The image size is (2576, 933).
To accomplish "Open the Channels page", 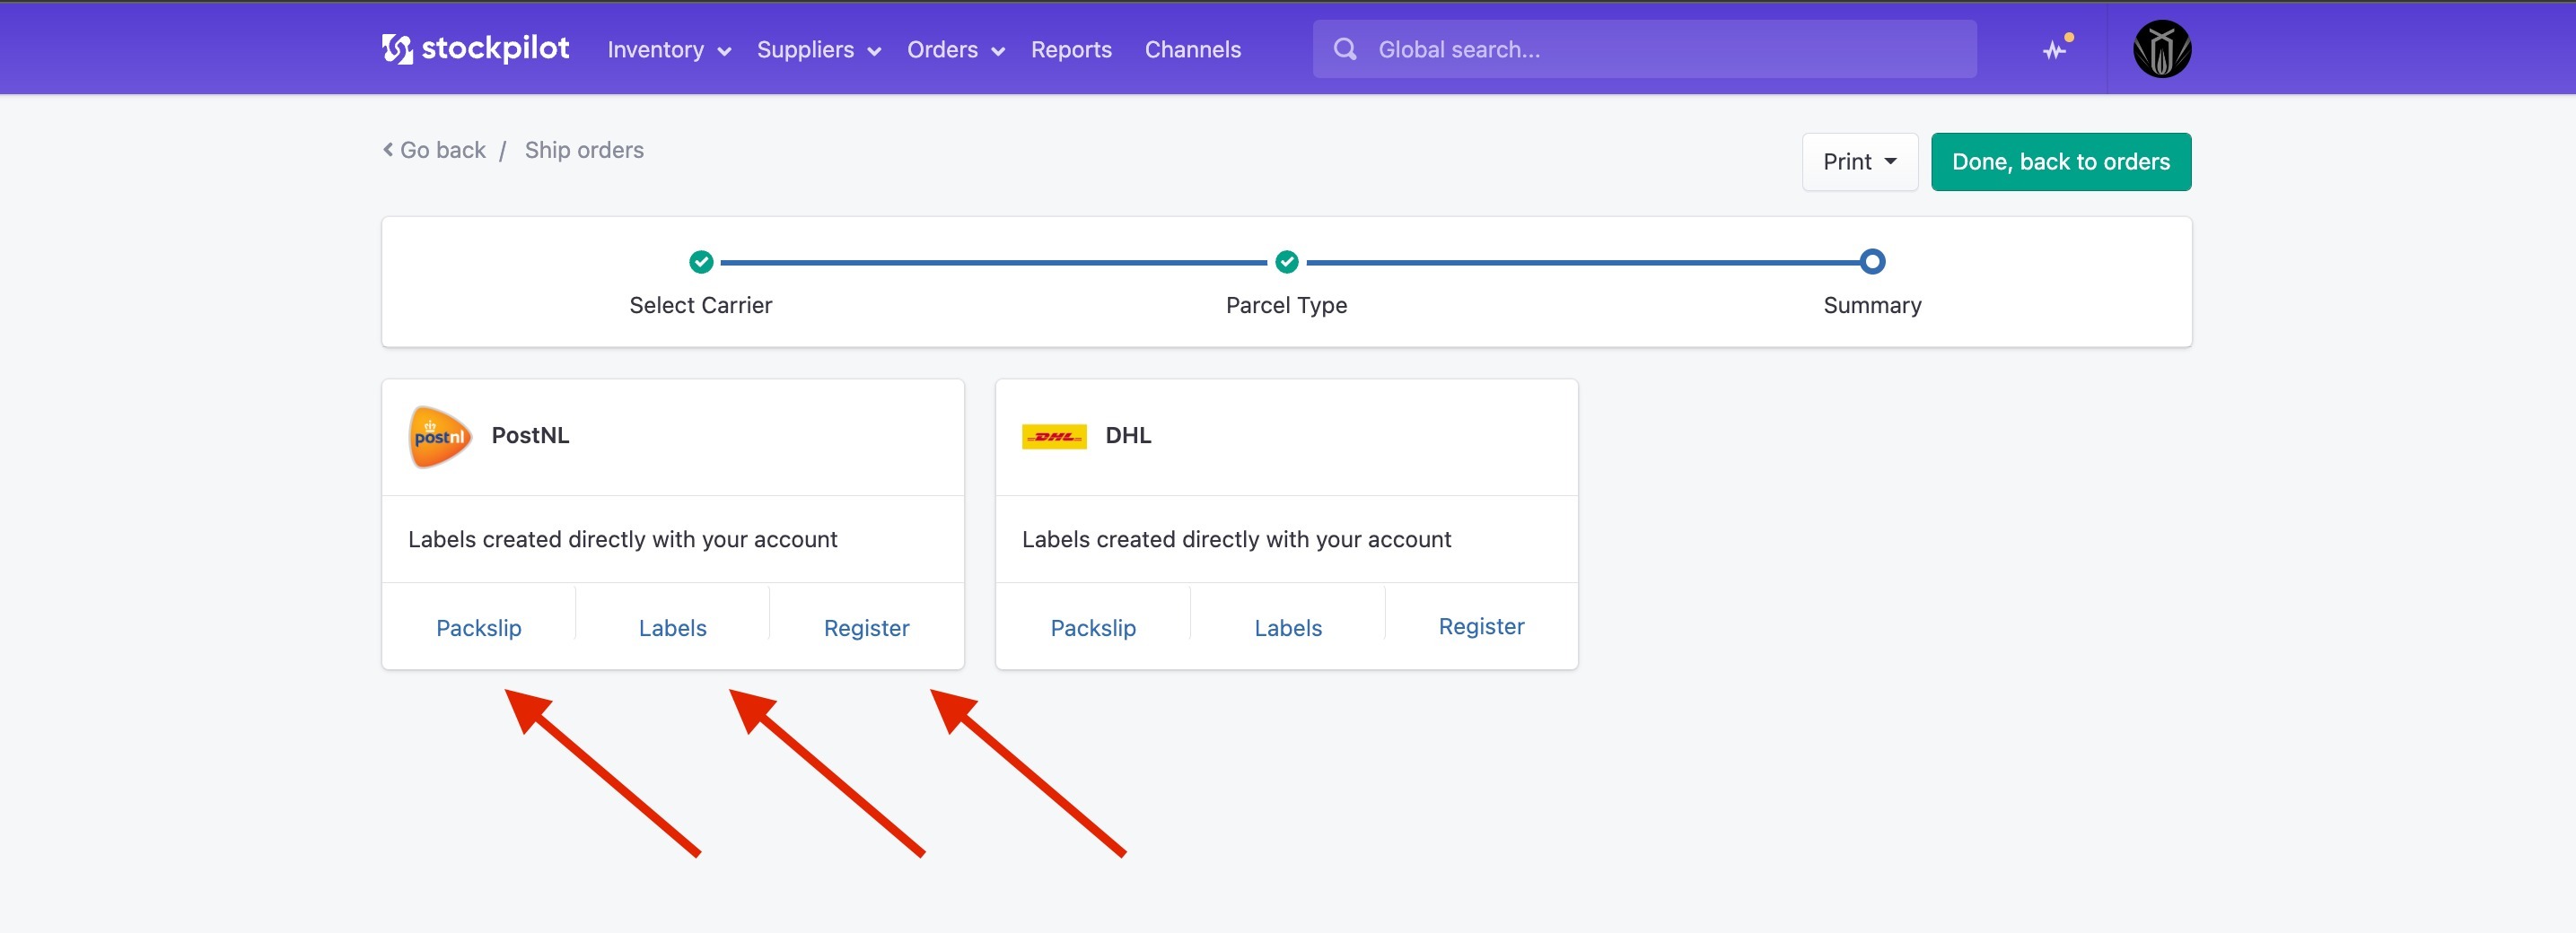I will 1192,49.
